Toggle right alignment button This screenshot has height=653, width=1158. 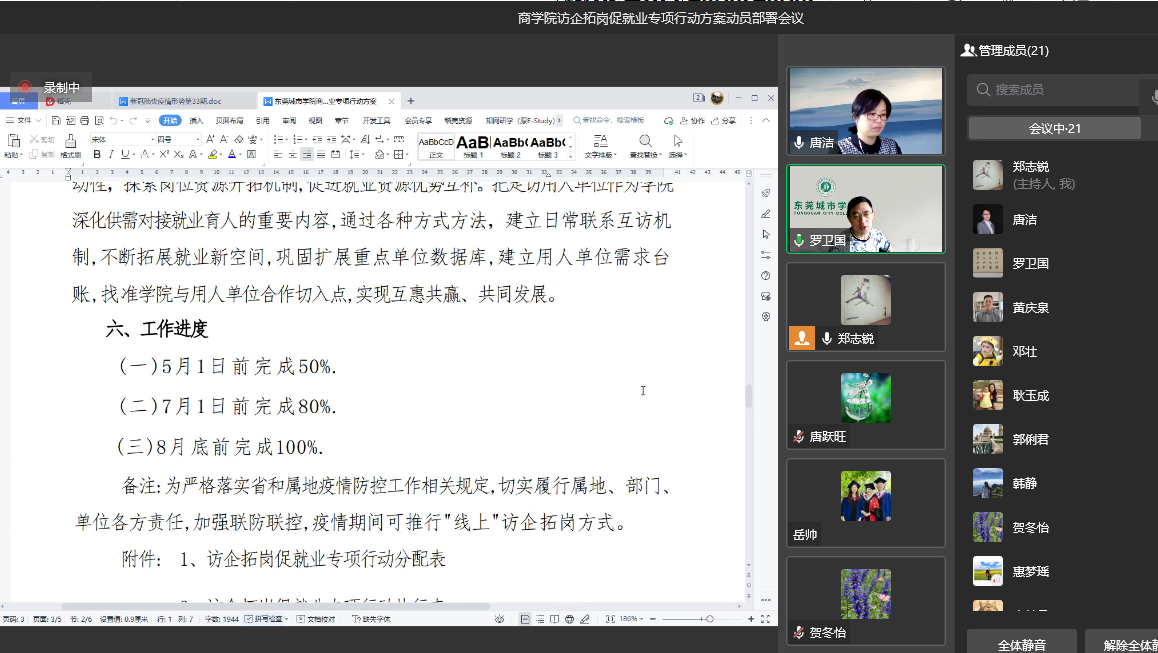click(306, 154)
